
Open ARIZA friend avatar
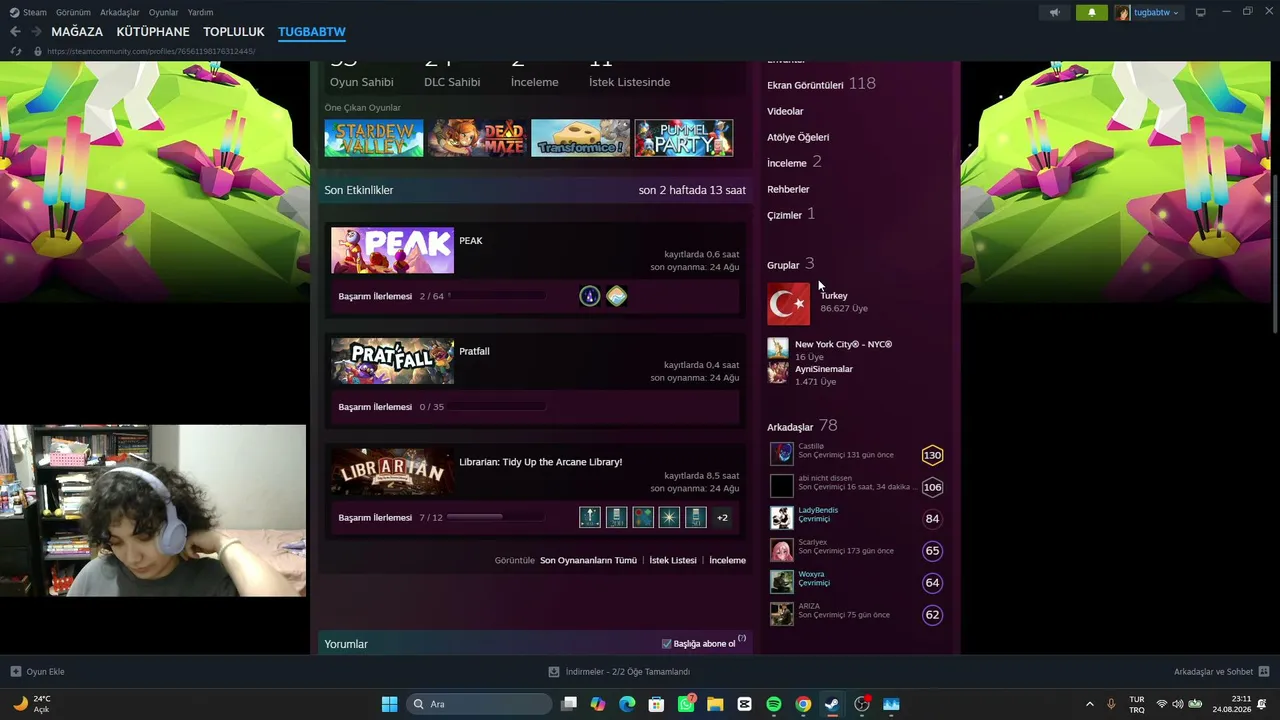[782, 614]
